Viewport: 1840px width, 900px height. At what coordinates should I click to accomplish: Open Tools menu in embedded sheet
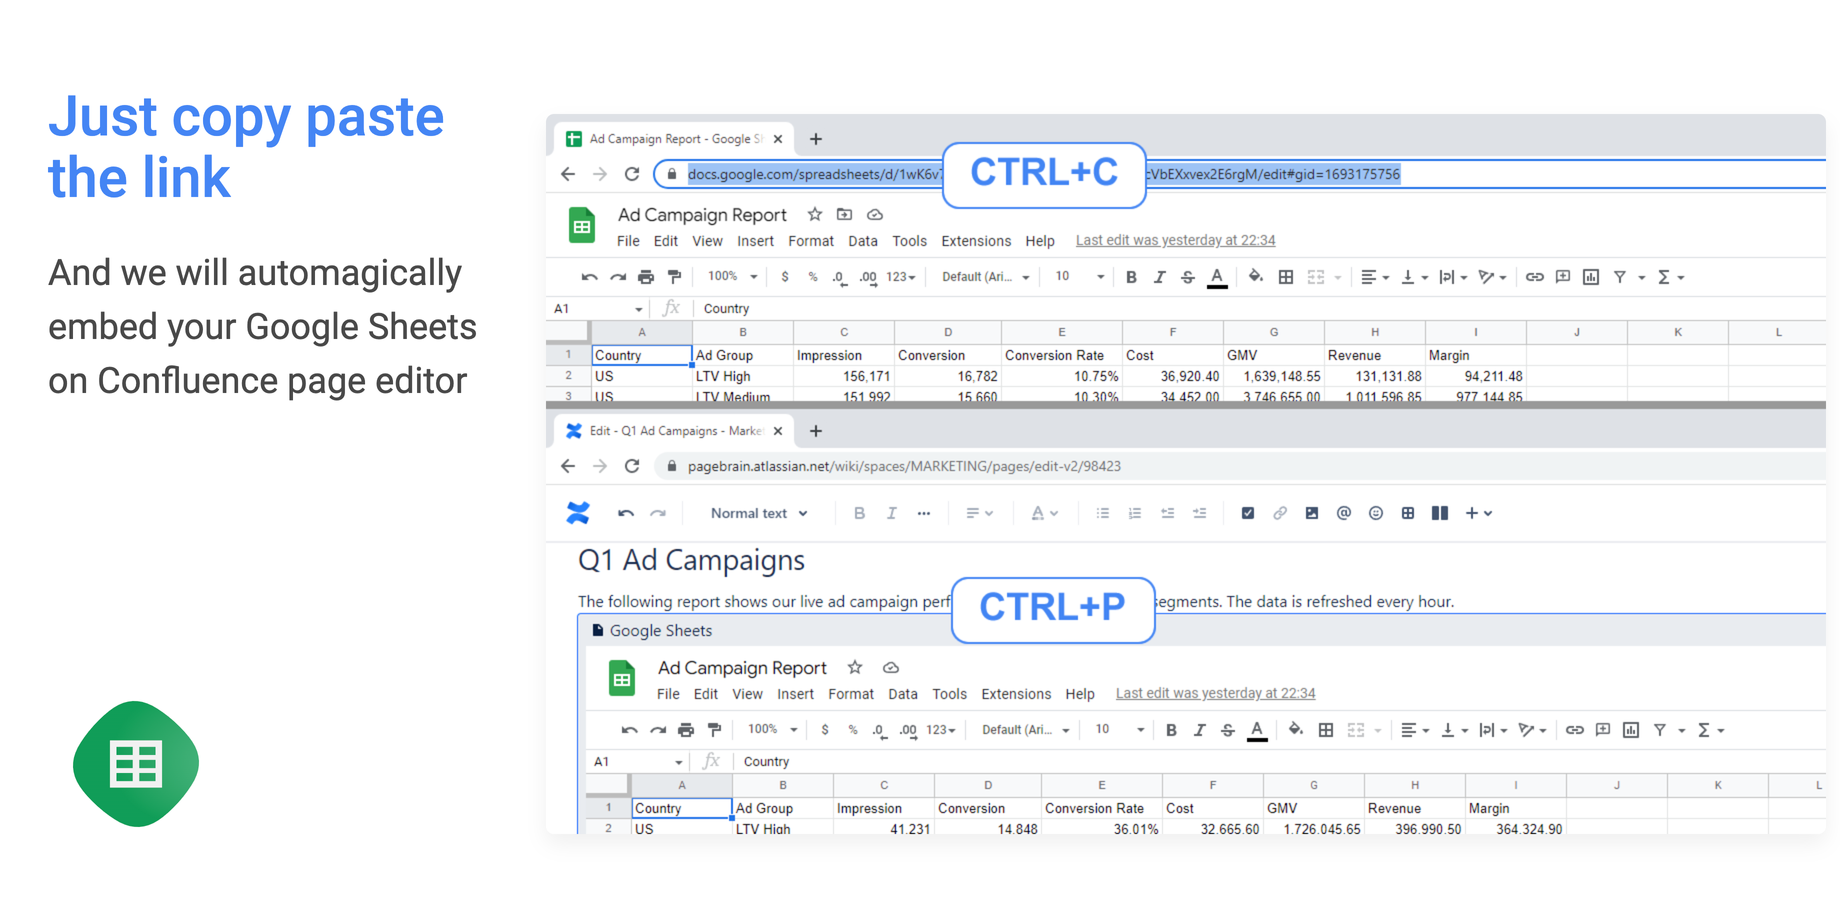pyautogui.click(x=949, y=694)
